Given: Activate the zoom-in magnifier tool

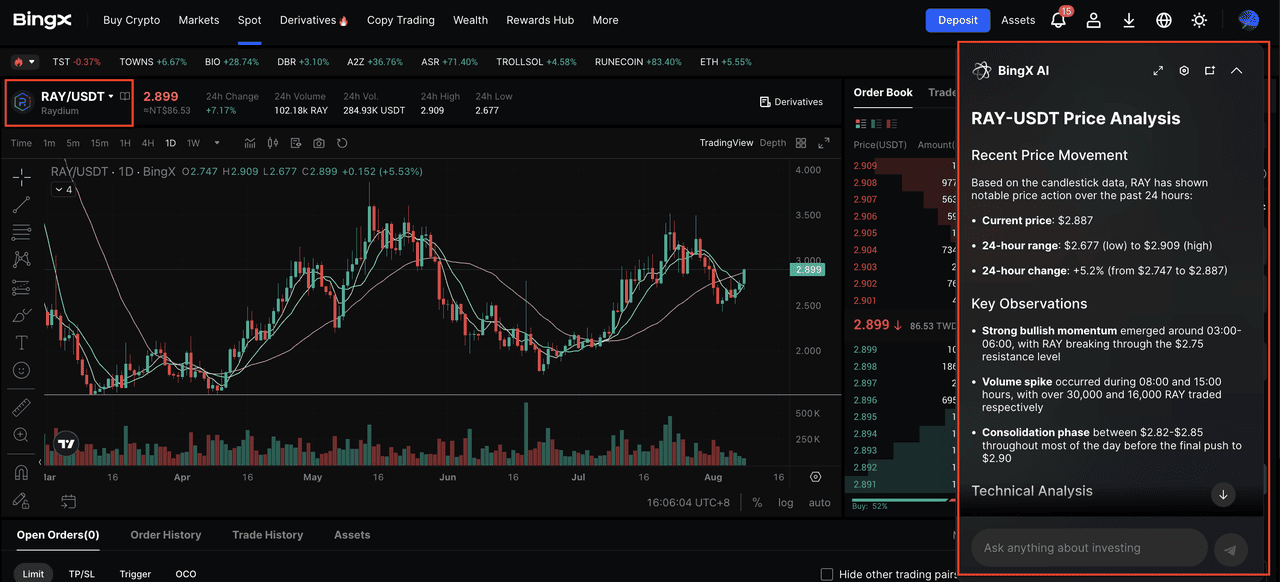Looking at the screenshot, I should click(x=21, y=435).
